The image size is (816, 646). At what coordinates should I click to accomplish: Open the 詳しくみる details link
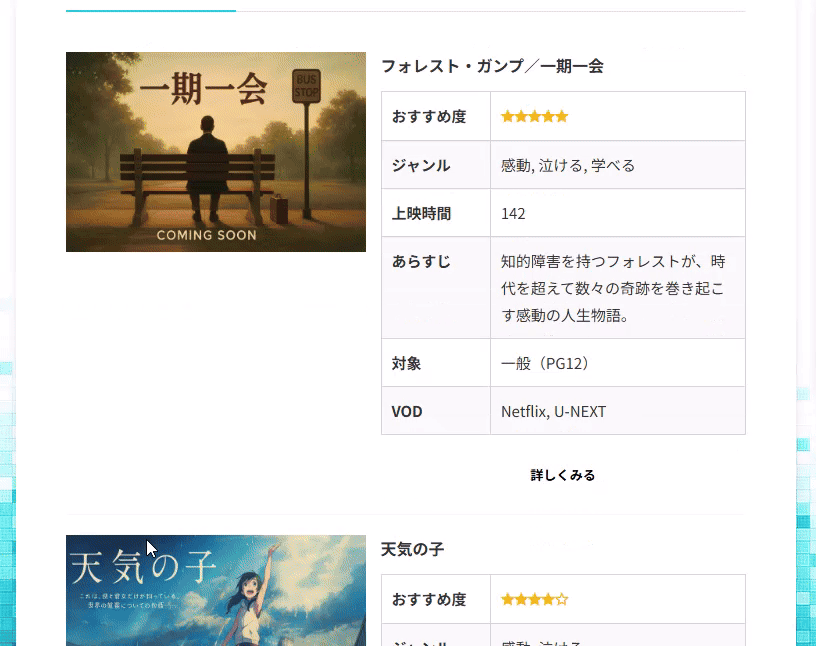(x=563, y=475)
